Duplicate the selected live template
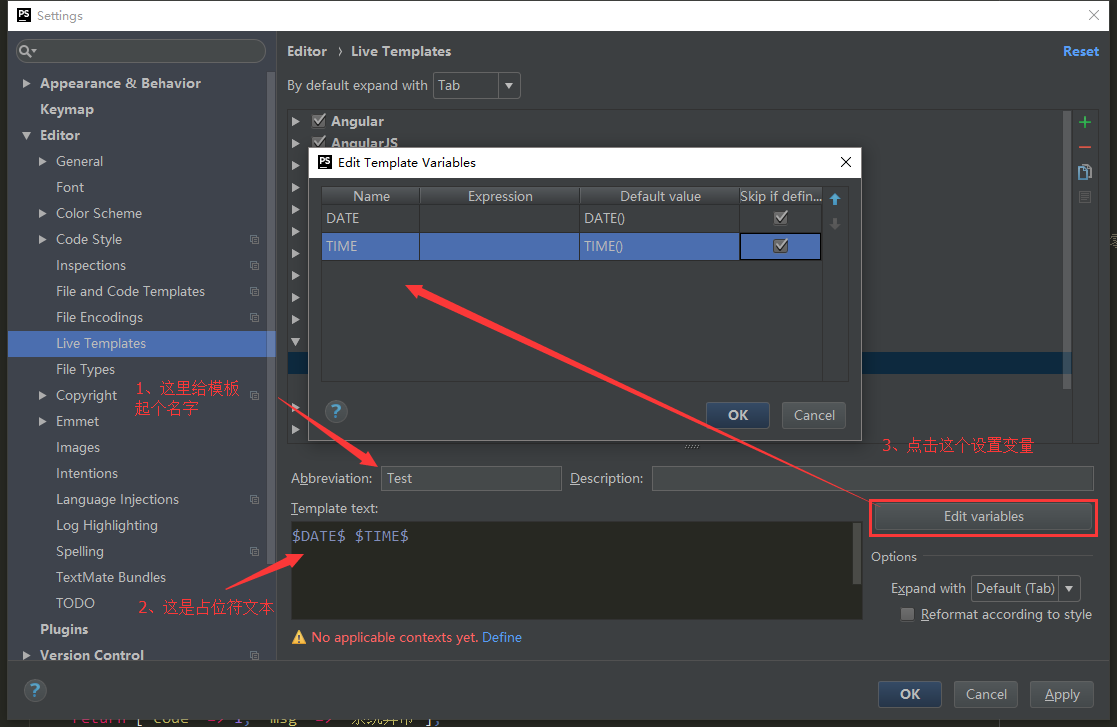 tap(1084, 170)
